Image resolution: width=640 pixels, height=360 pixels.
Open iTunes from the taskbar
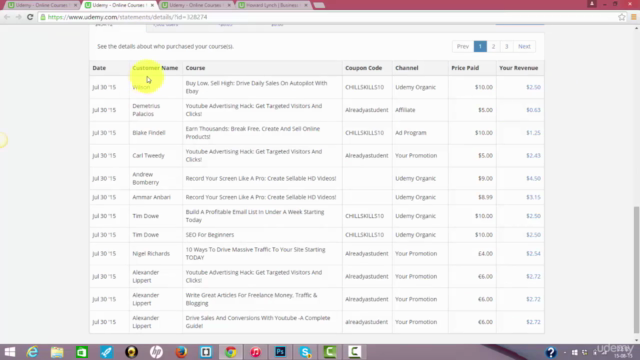(256, 352)
